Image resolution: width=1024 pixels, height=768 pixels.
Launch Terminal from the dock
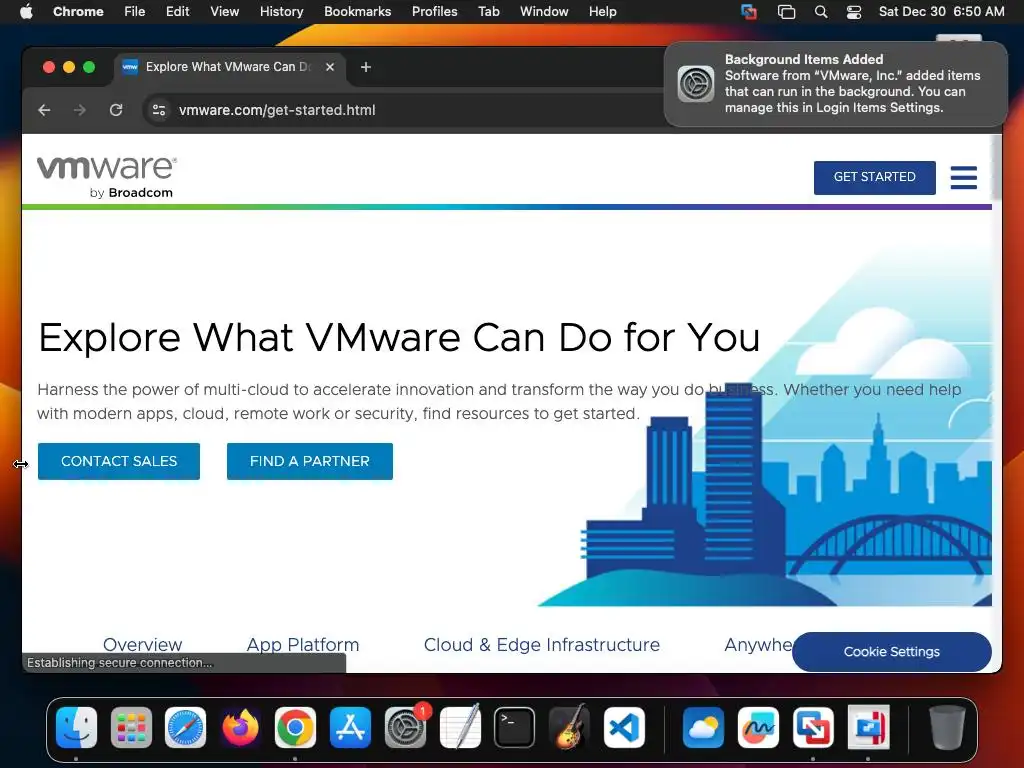point(515,727)
